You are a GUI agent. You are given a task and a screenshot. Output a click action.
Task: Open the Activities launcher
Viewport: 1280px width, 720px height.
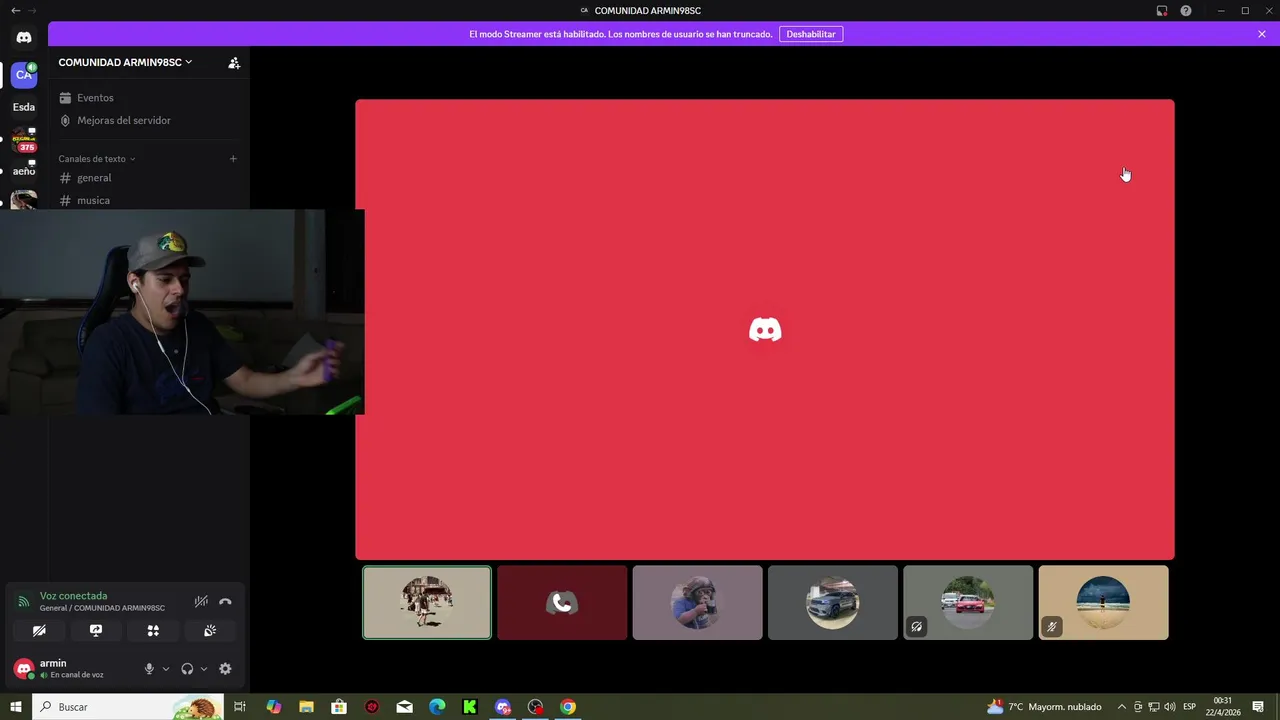[153, 631]
